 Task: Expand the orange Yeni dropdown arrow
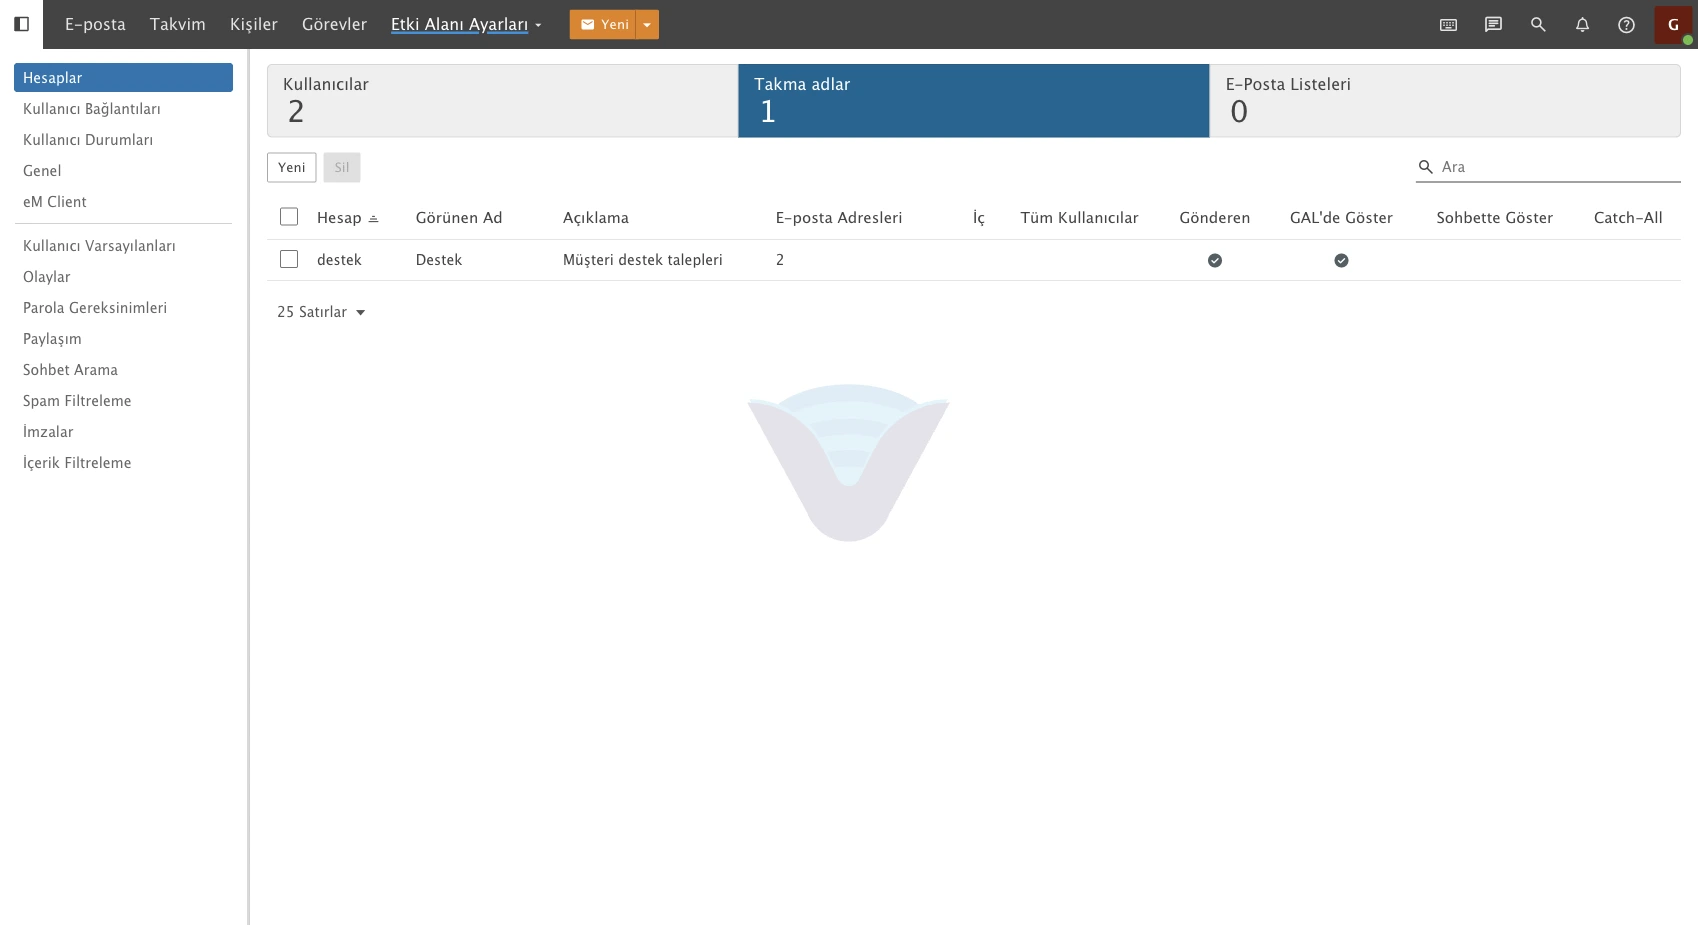(x=647, y=25)
